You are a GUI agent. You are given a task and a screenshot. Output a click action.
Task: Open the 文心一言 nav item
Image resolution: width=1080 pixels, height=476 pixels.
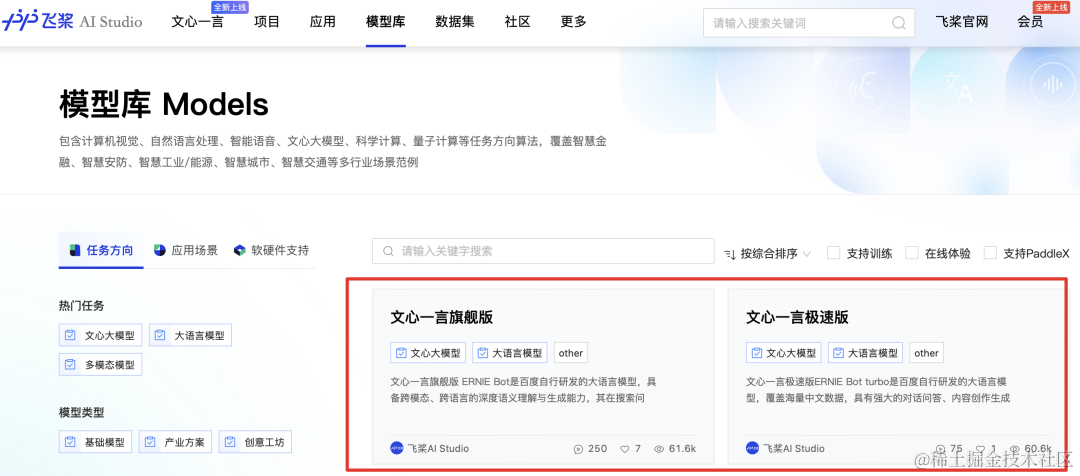click(x=197, y=22)
